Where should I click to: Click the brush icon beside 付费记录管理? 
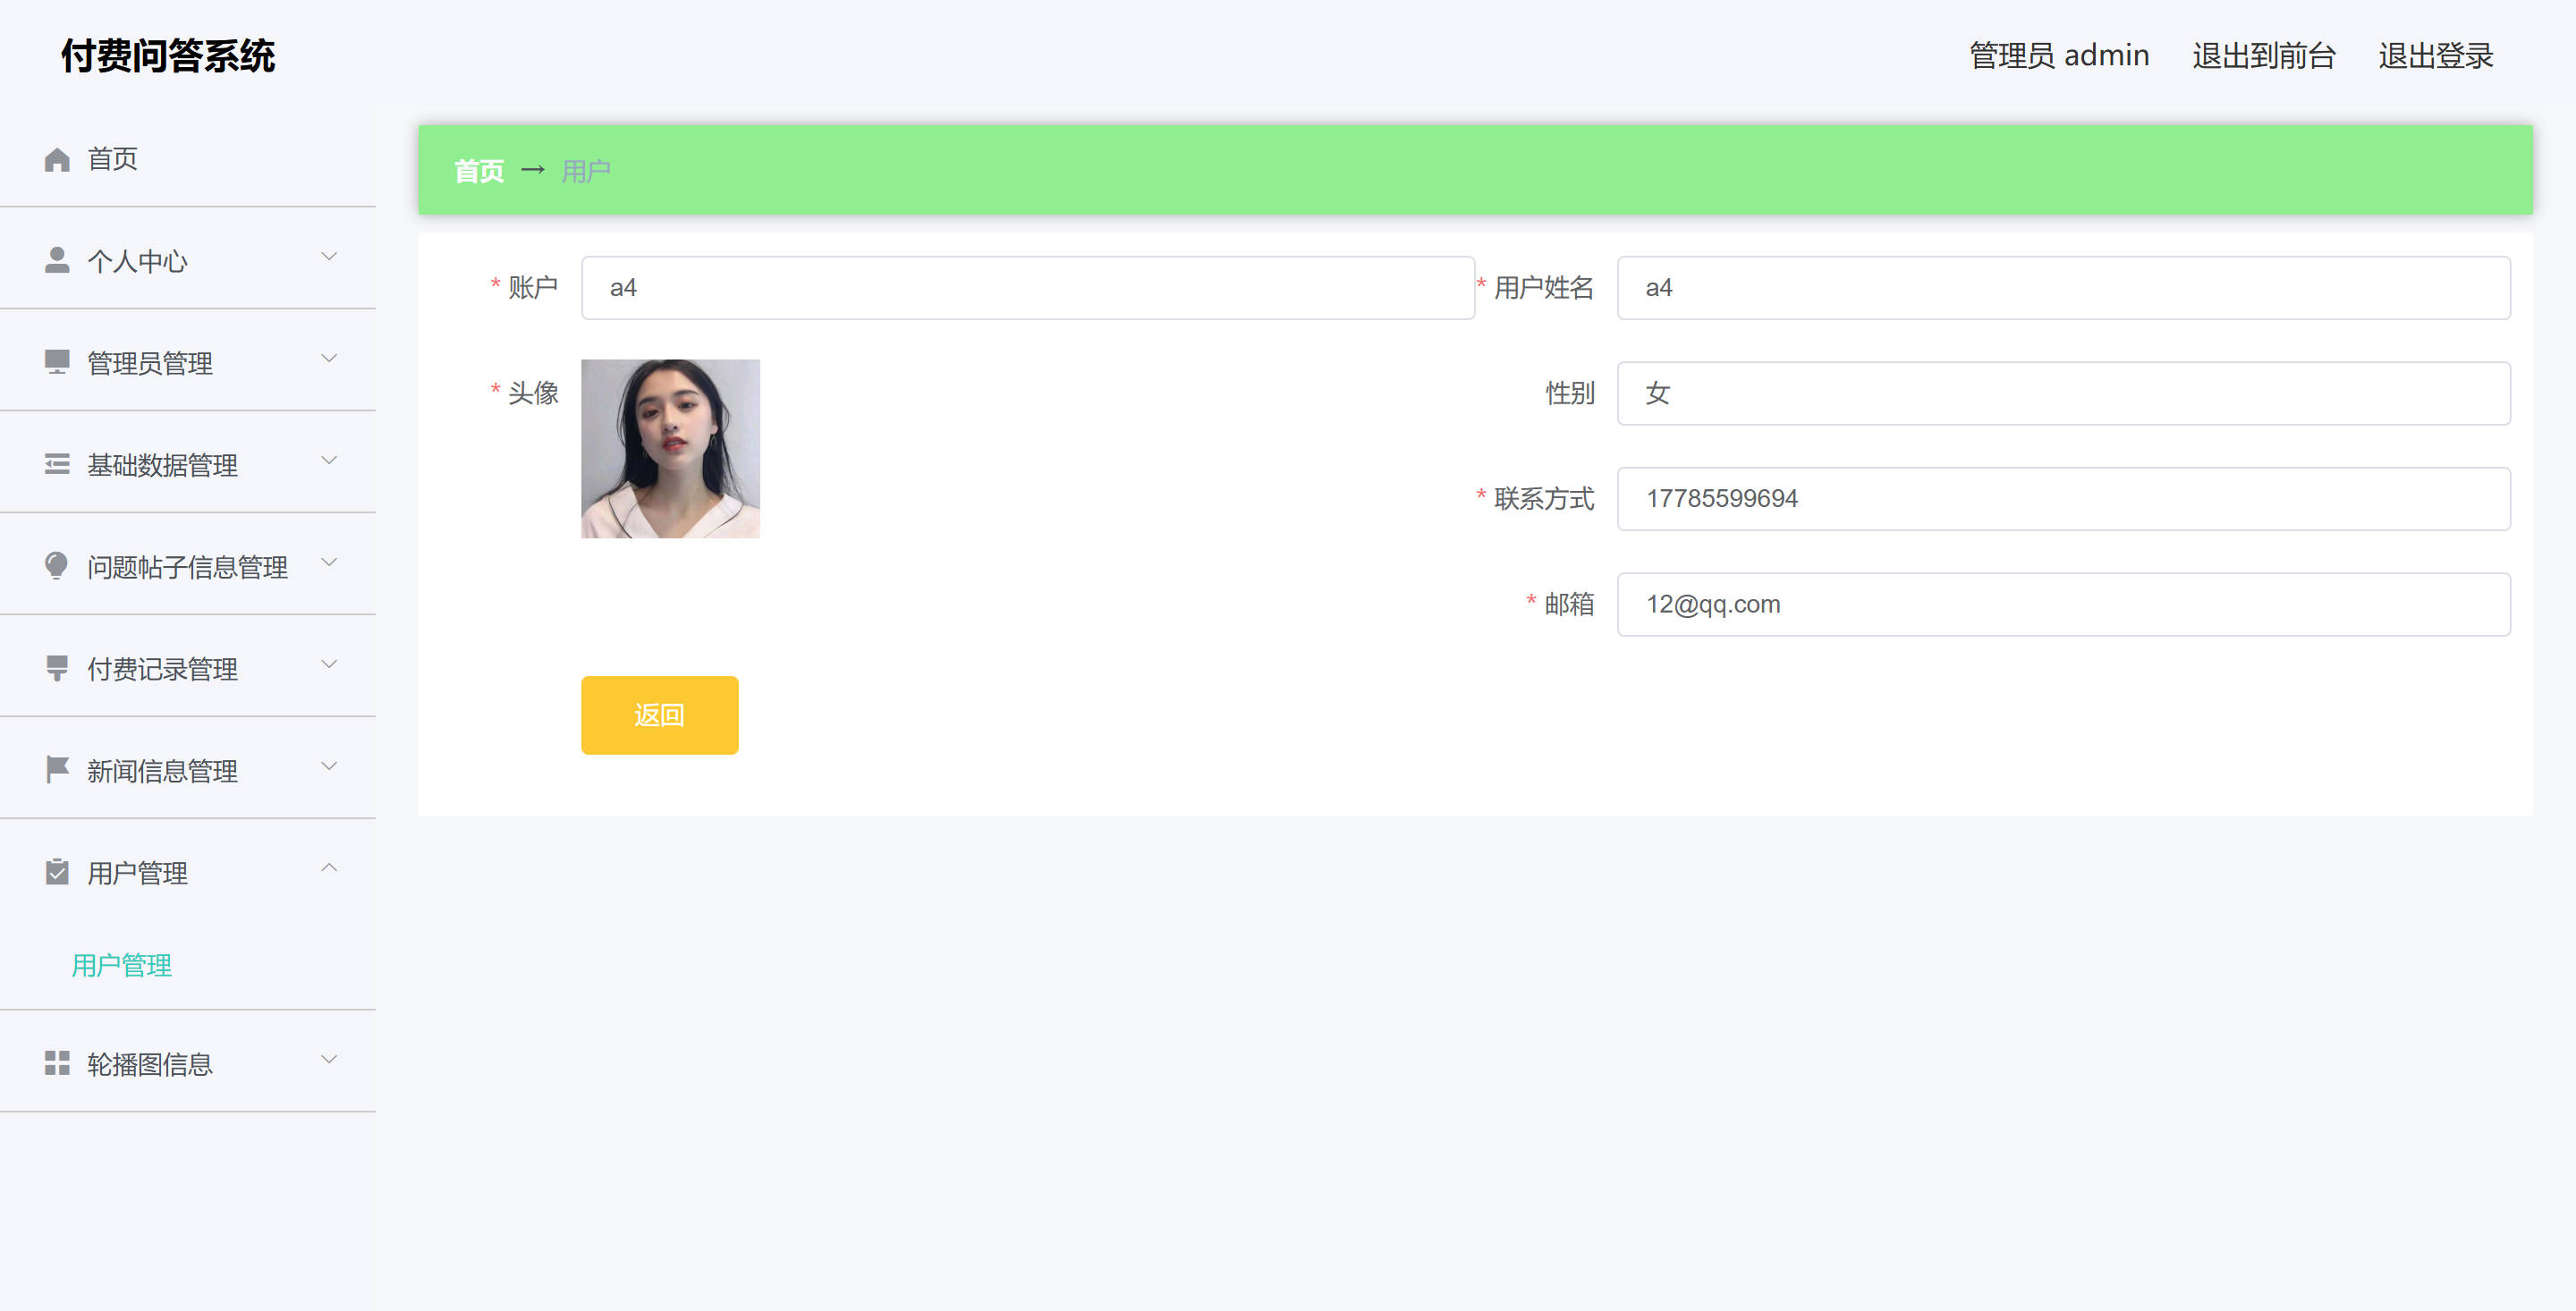coord(57,668)
